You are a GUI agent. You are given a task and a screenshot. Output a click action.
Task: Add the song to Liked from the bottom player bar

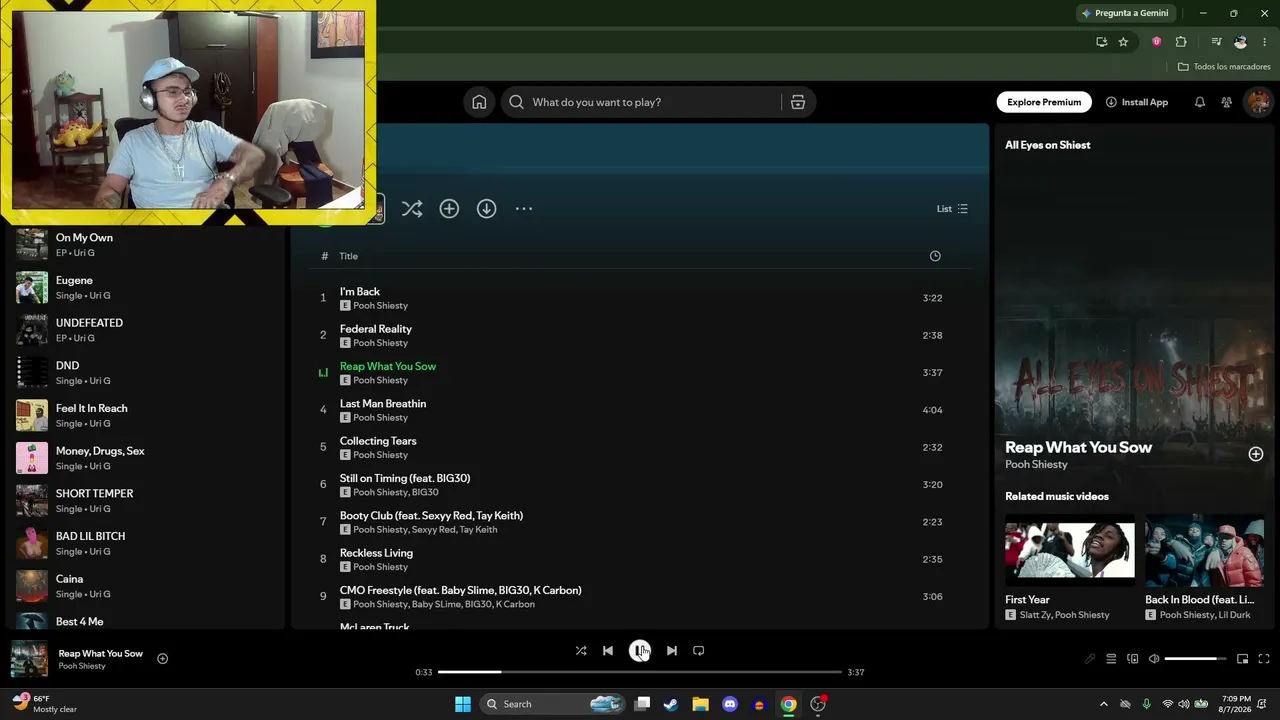[x=162, y=659]
